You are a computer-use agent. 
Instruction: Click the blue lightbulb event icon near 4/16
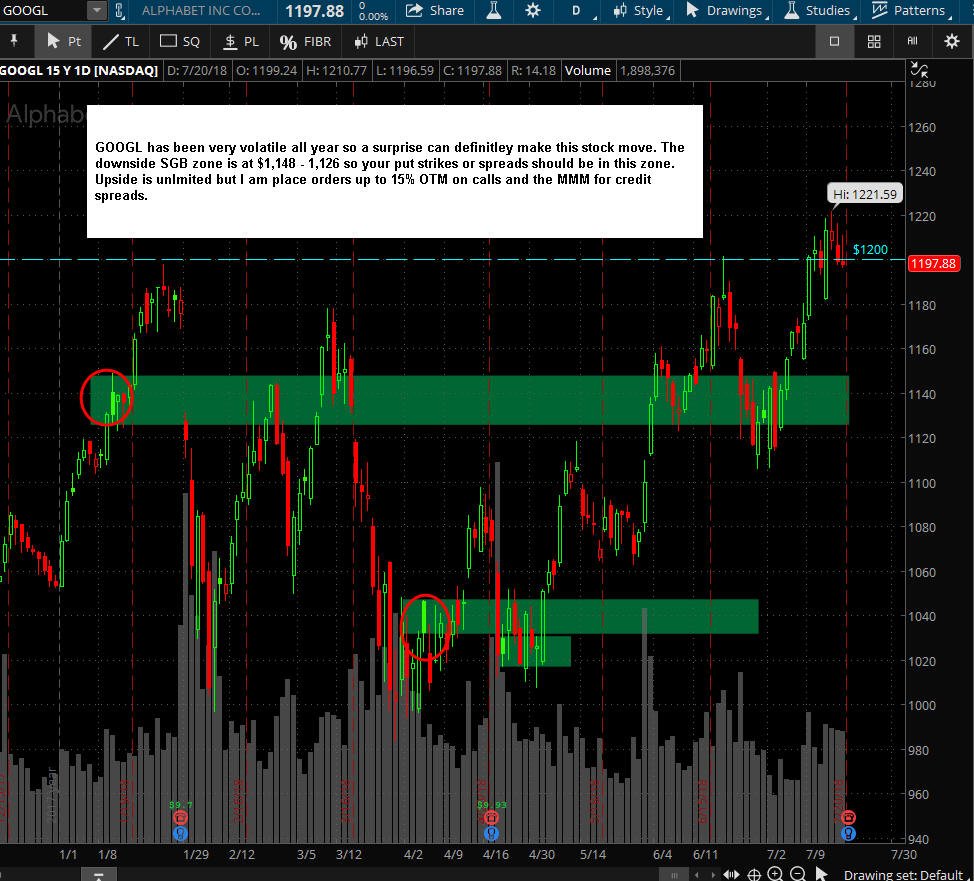[491, 833]
